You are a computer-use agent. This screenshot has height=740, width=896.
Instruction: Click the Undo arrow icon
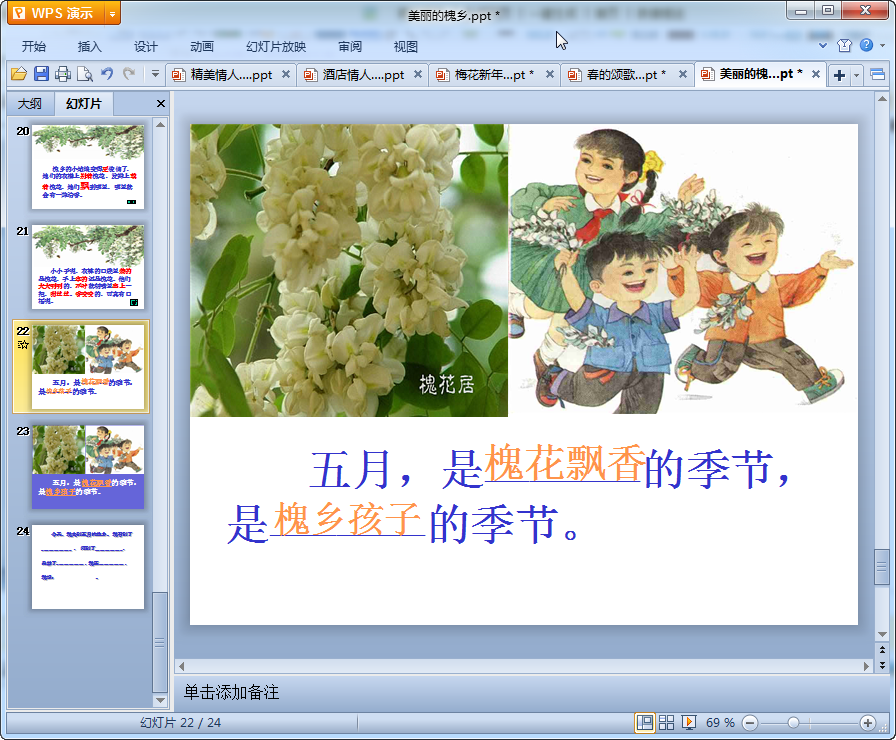coord(107,74)
